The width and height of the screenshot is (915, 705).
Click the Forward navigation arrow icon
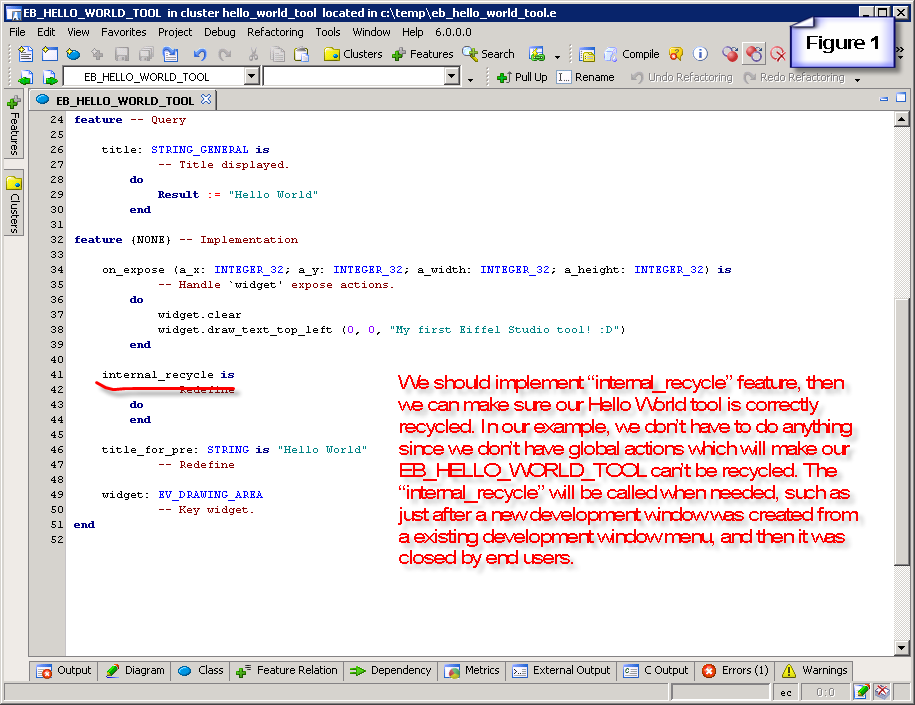click(50, 77)
